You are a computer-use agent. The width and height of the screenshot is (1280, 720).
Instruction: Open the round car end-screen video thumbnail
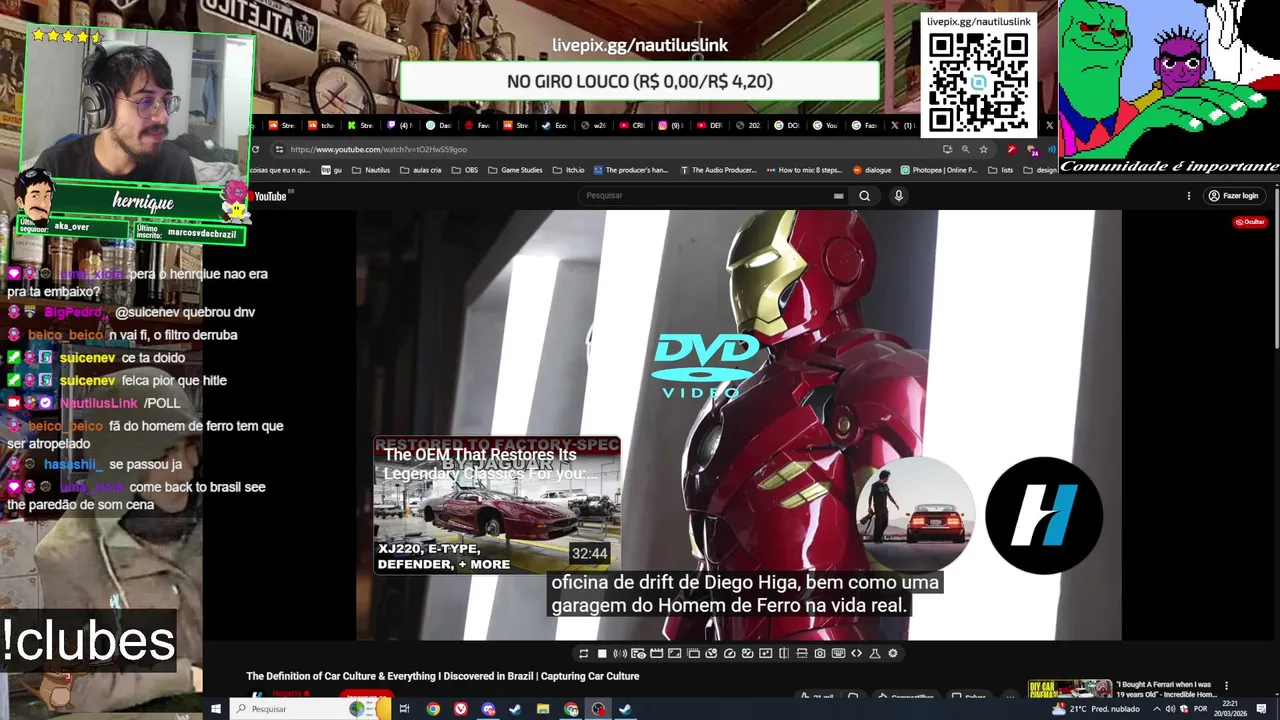pyautogui.click(x=915, y=516)
